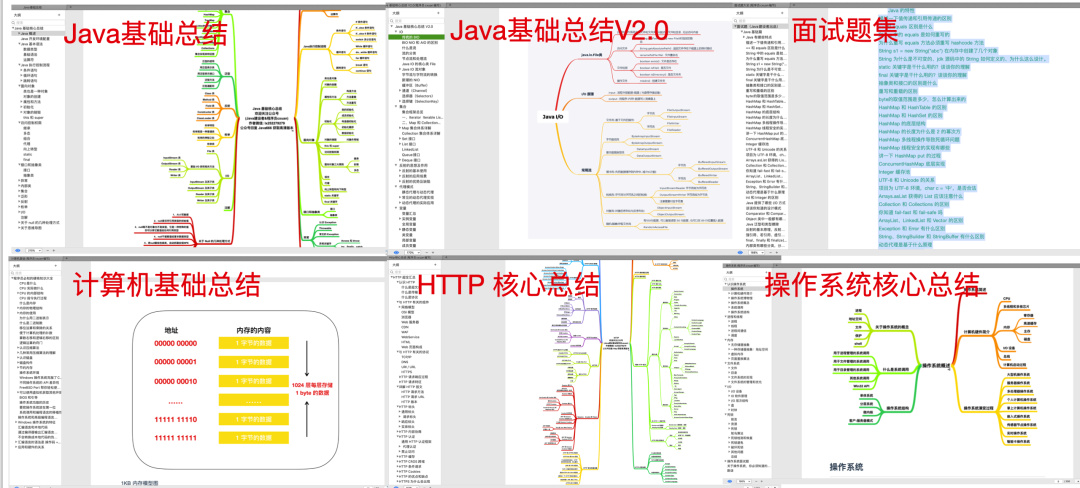Viewport: 1080px width, 488px height.
Task: Select '静态代理与动态代理' outline entry
Action: click(x=418, y=192)
